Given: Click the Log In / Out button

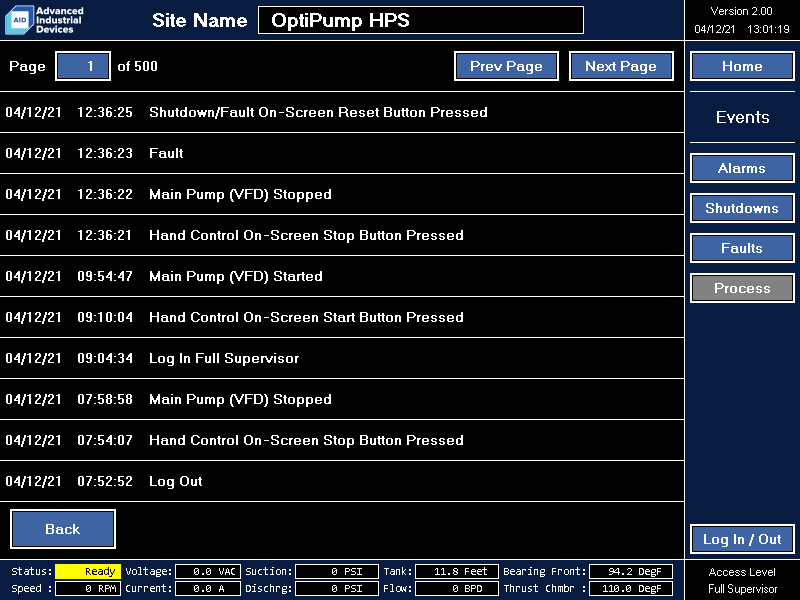Looking at the screenshot, I should pyautogui.click(x=742, y=539).
